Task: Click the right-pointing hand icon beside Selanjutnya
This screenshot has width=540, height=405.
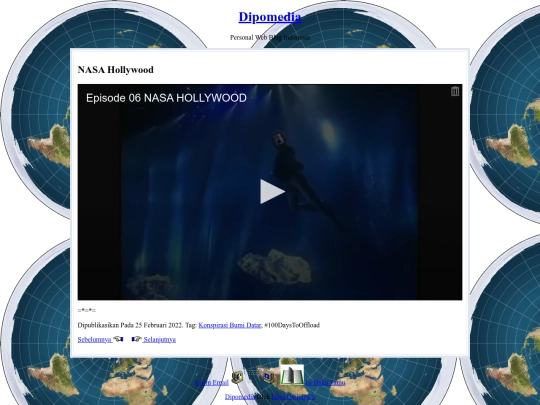Action: tap(137, 339)
